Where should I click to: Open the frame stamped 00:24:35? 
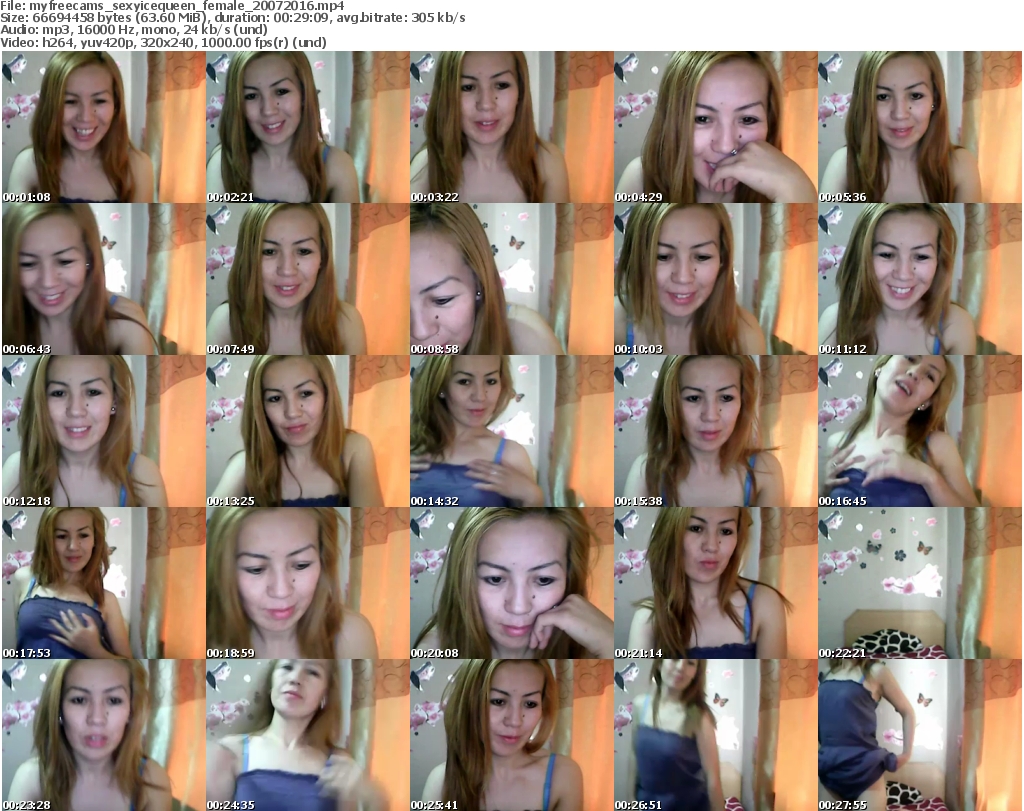click(x=308, y=735)
